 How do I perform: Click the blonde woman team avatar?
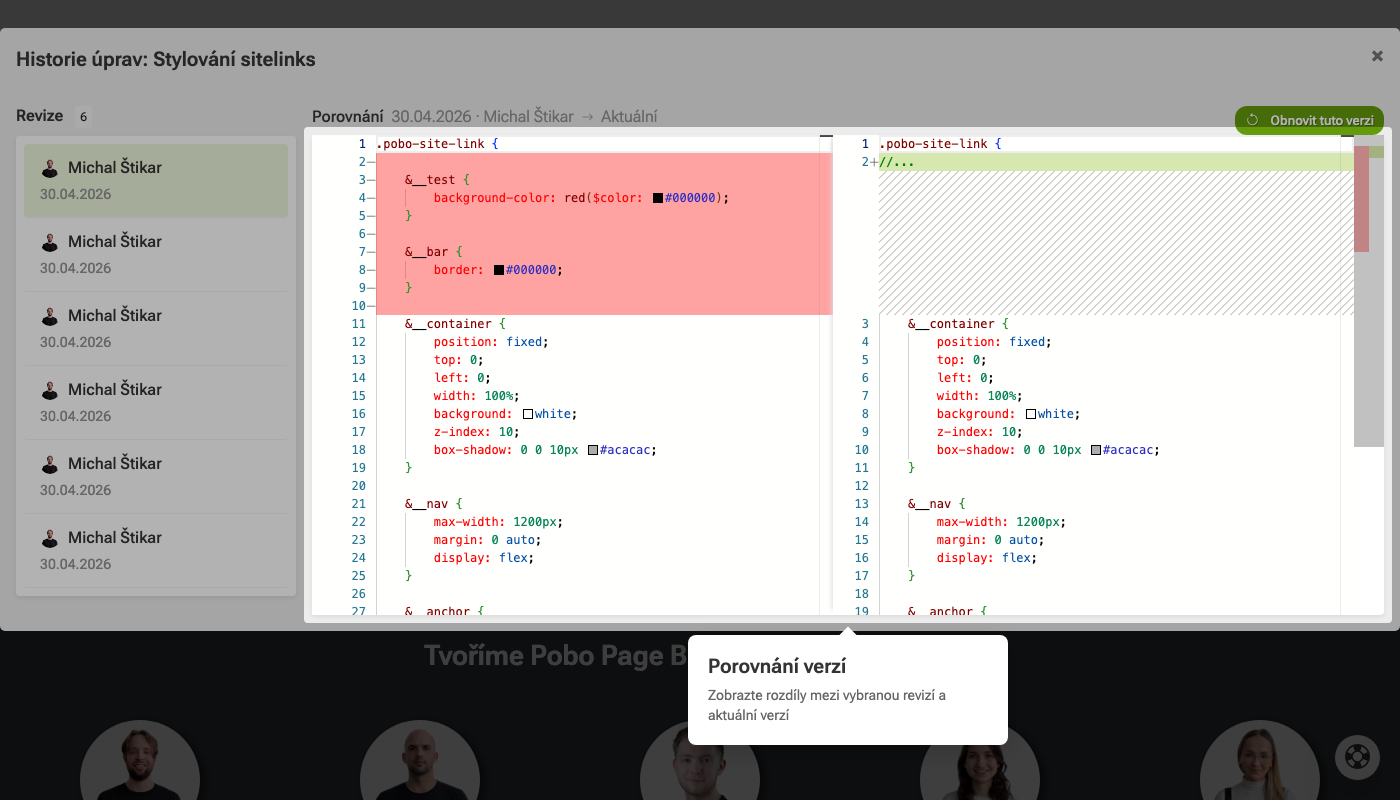pos(1260,760)
